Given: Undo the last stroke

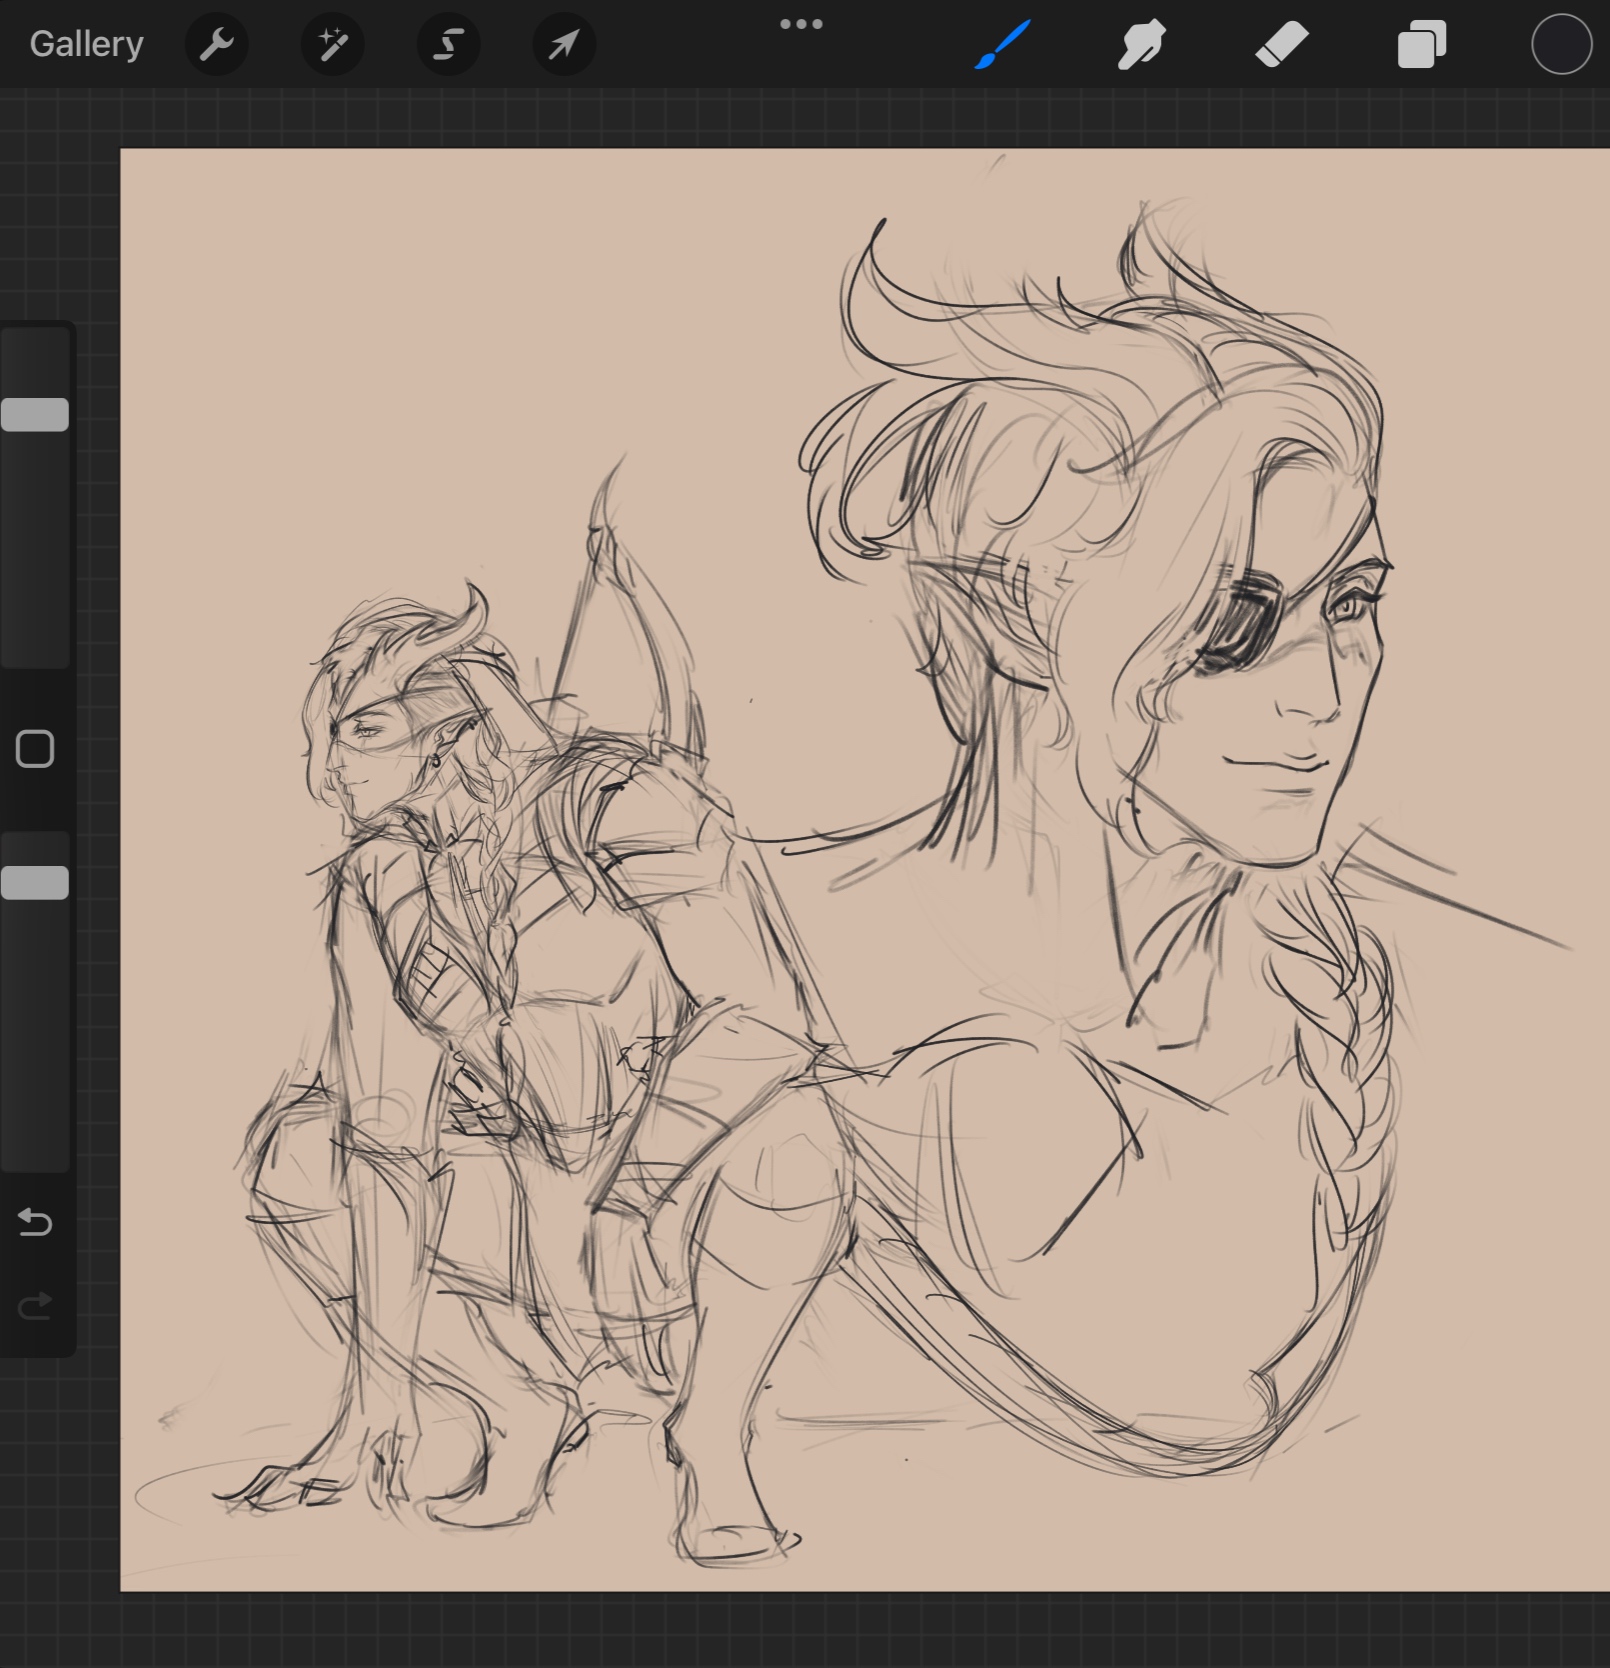Looking at the screenshot, I should tap(35, 1222).
